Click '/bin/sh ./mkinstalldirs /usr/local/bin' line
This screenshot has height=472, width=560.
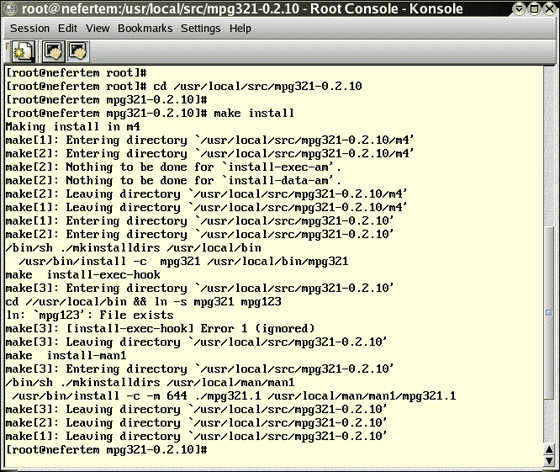[x=134, y=248]
